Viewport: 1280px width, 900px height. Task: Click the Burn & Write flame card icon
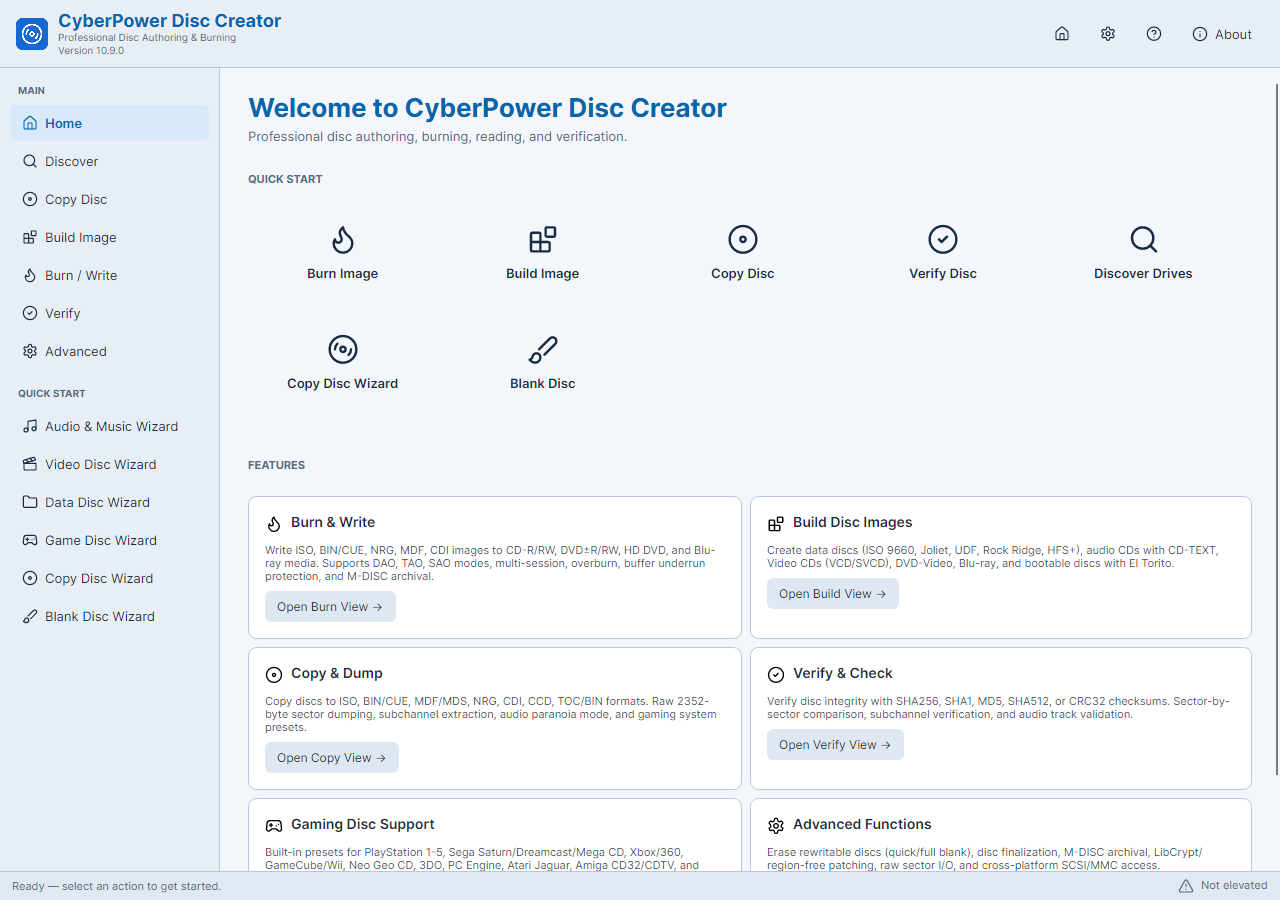click(x=274, y=523)
